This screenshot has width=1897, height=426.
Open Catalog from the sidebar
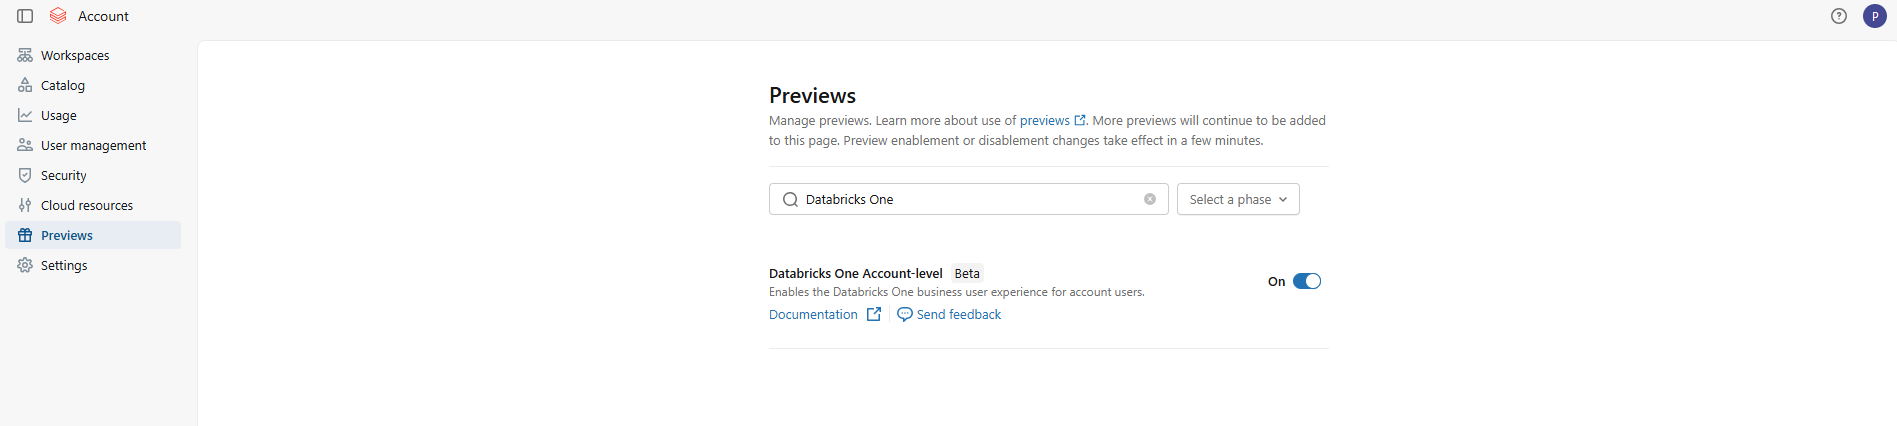pyautogui.click(x=93, y=85)
